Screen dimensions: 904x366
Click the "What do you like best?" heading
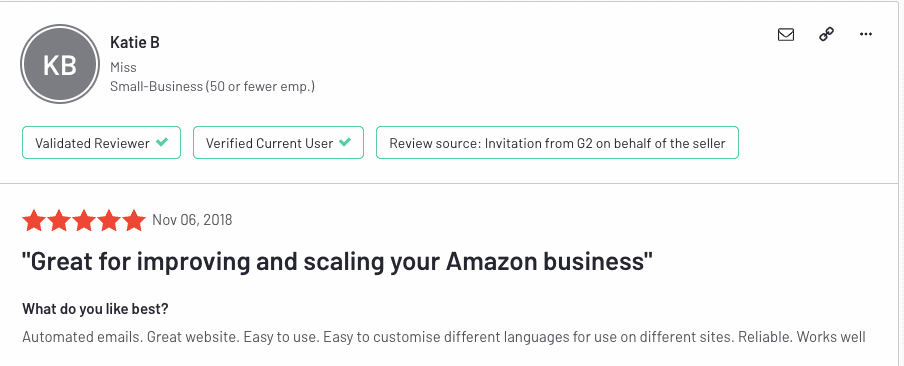coord(95,309)
